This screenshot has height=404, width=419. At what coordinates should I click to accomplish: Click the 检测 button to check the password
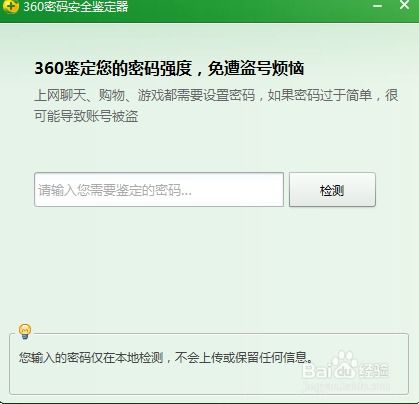pos(332,190)
